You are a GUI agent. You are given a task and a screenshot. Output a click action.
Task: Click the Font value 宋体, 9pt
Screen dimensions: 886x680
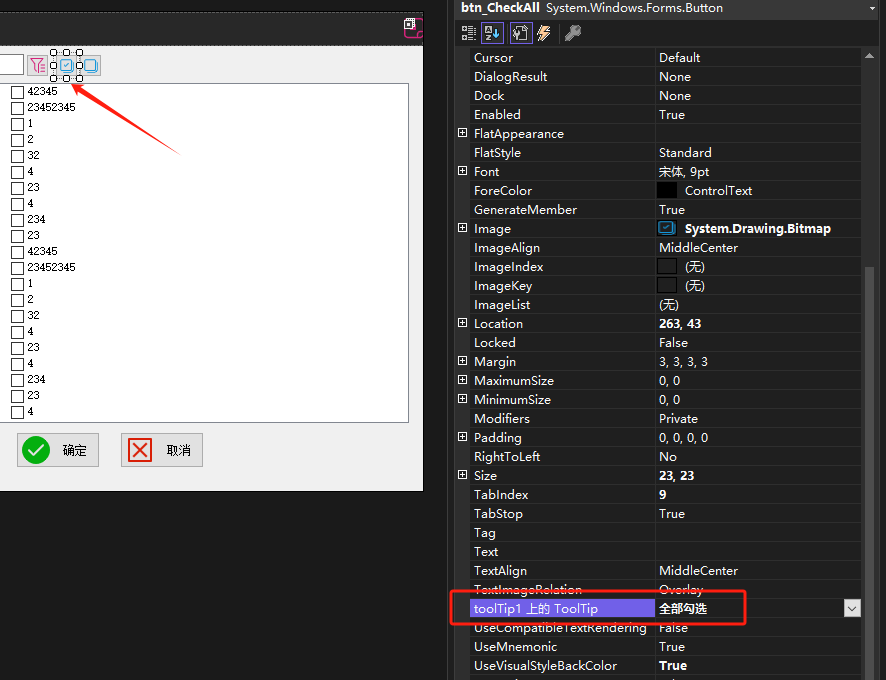684,172
